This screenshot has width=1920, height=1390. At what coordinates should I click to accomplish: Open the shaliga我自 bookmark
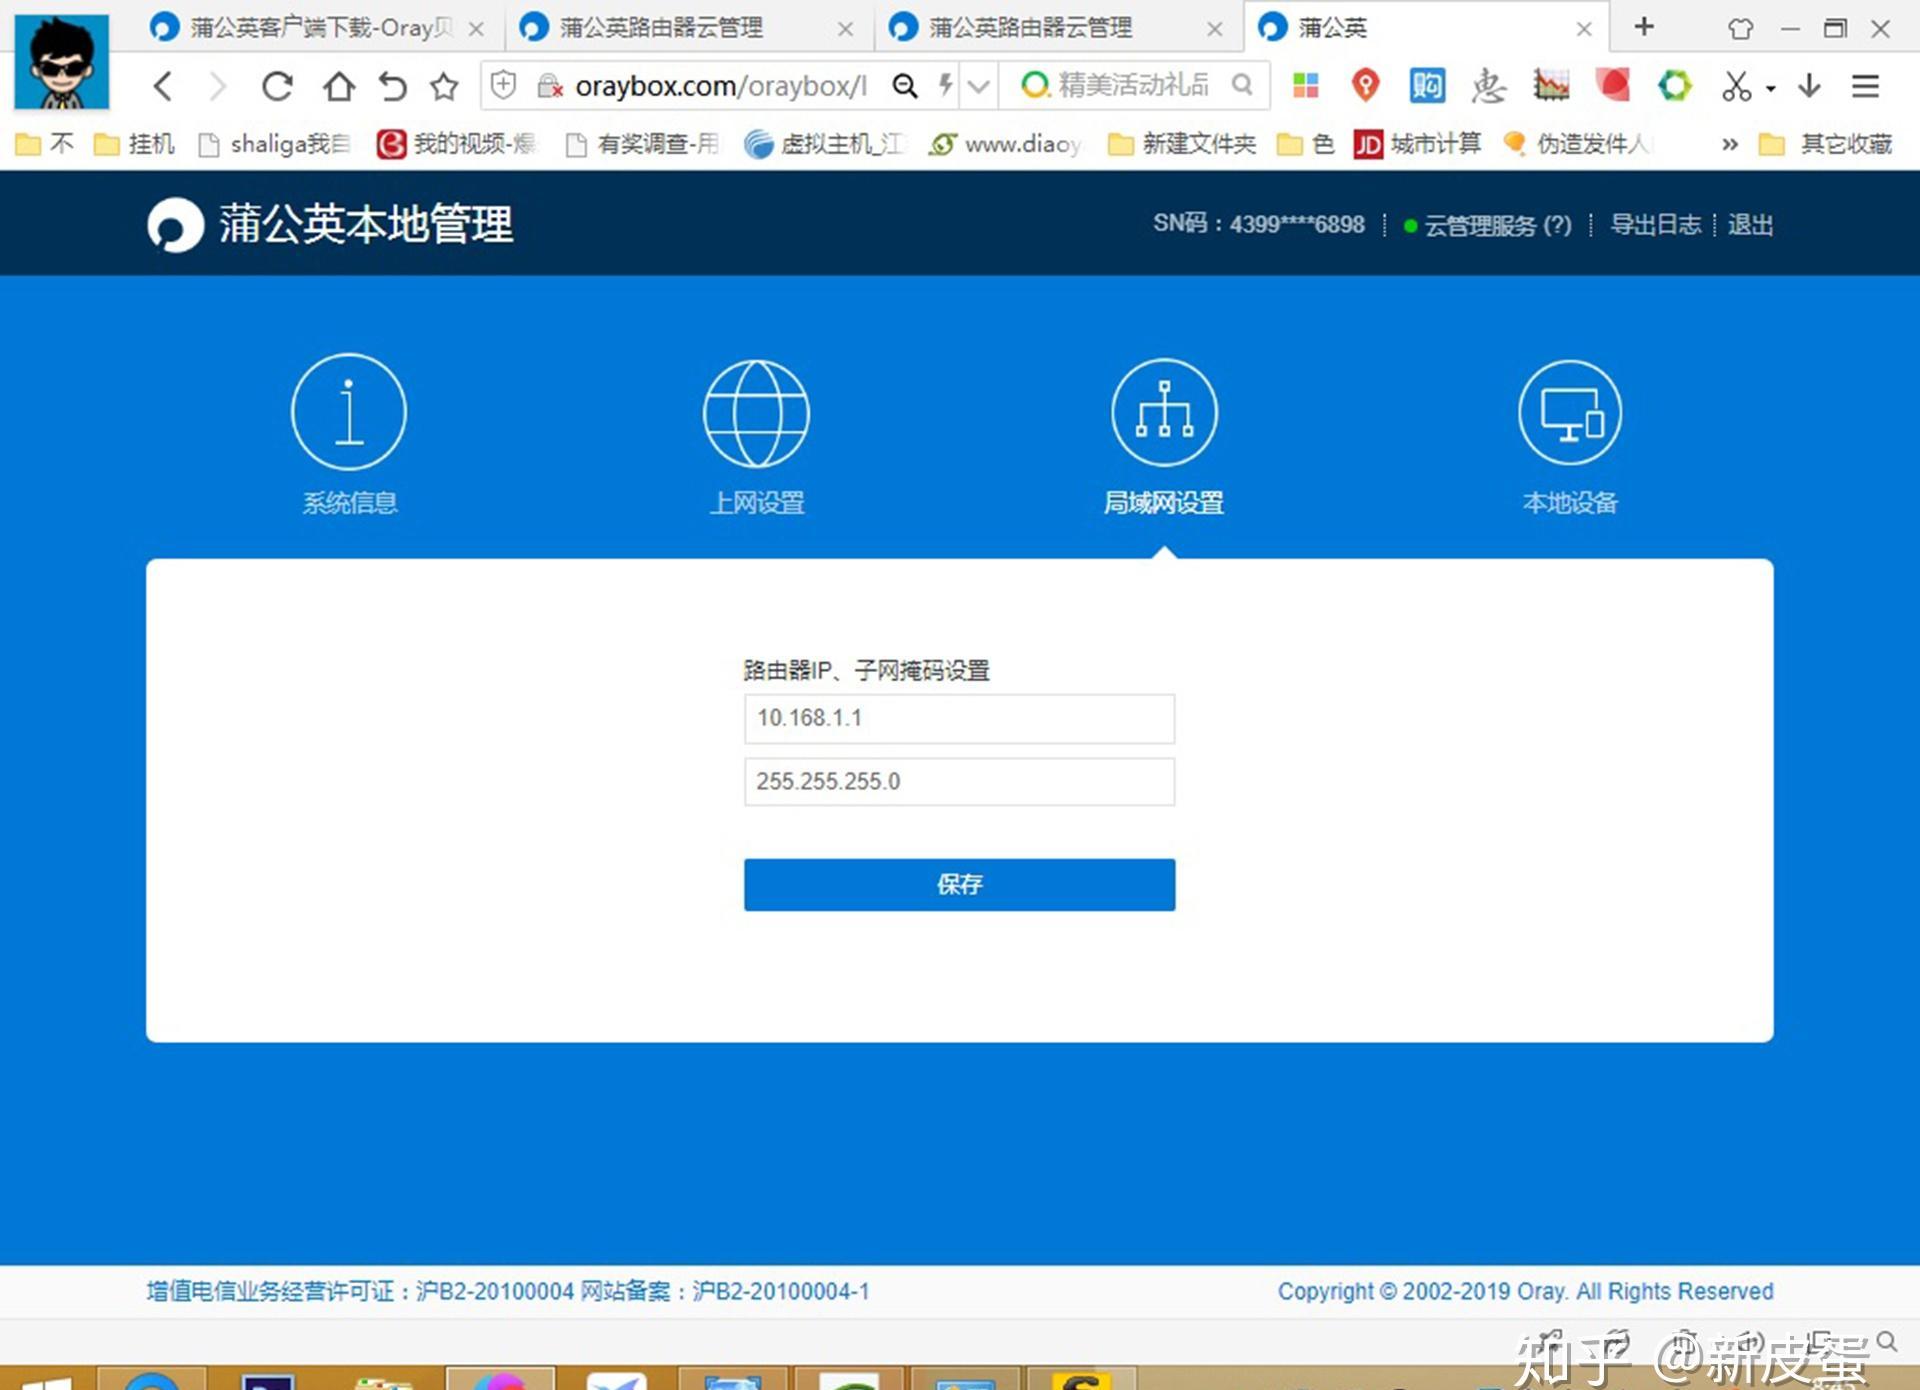[274, 144]
